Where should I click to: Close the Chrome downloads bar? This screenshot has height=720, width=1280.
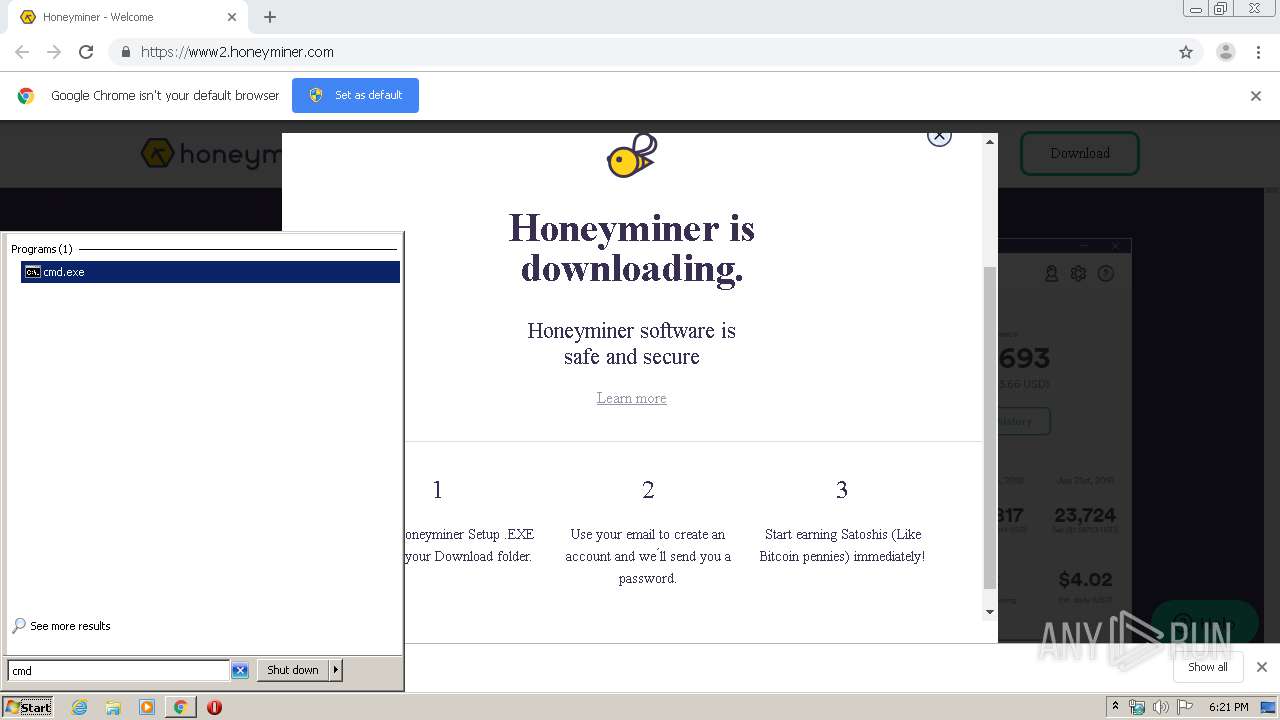1261,667
